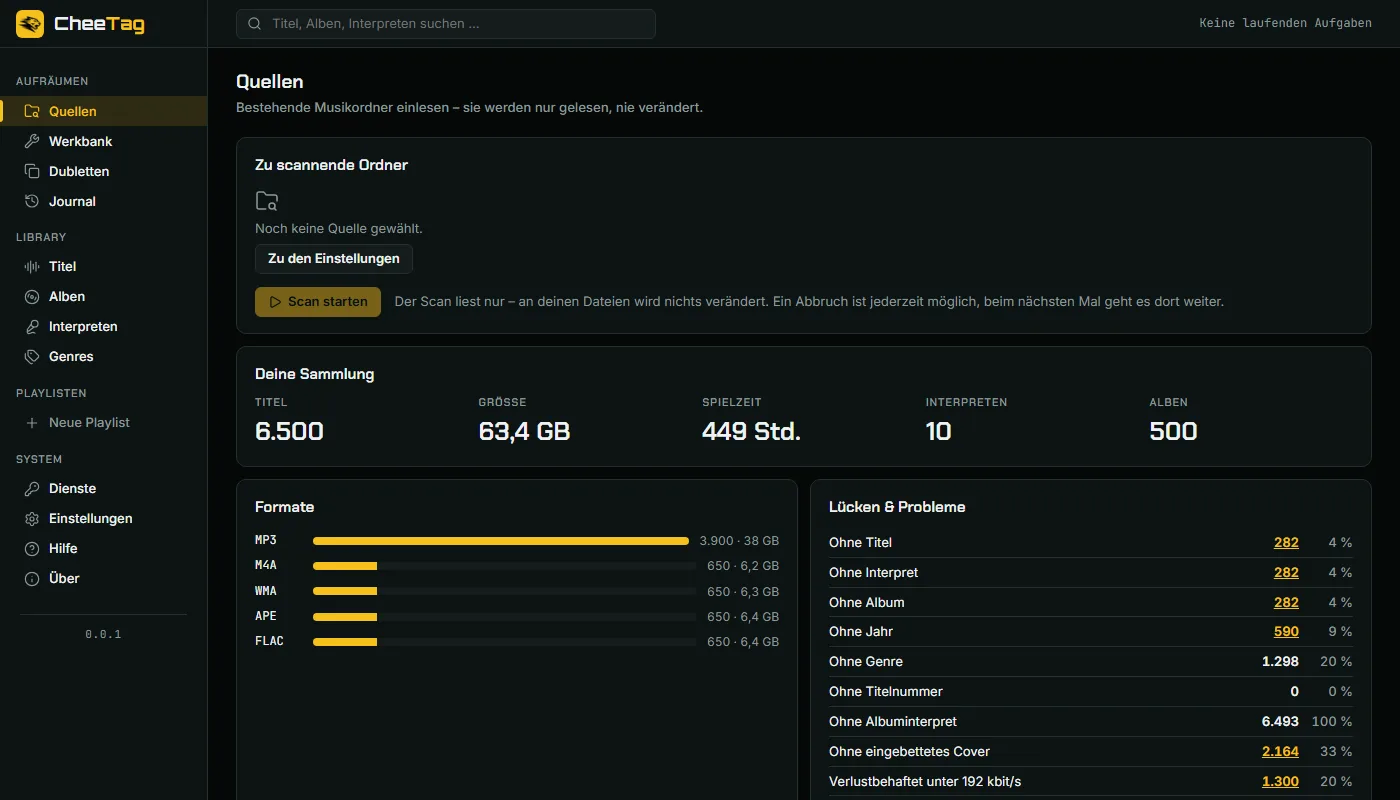Open the 2.164 link for Ohne eingebettetes Cover

(x=1280, y=751)
